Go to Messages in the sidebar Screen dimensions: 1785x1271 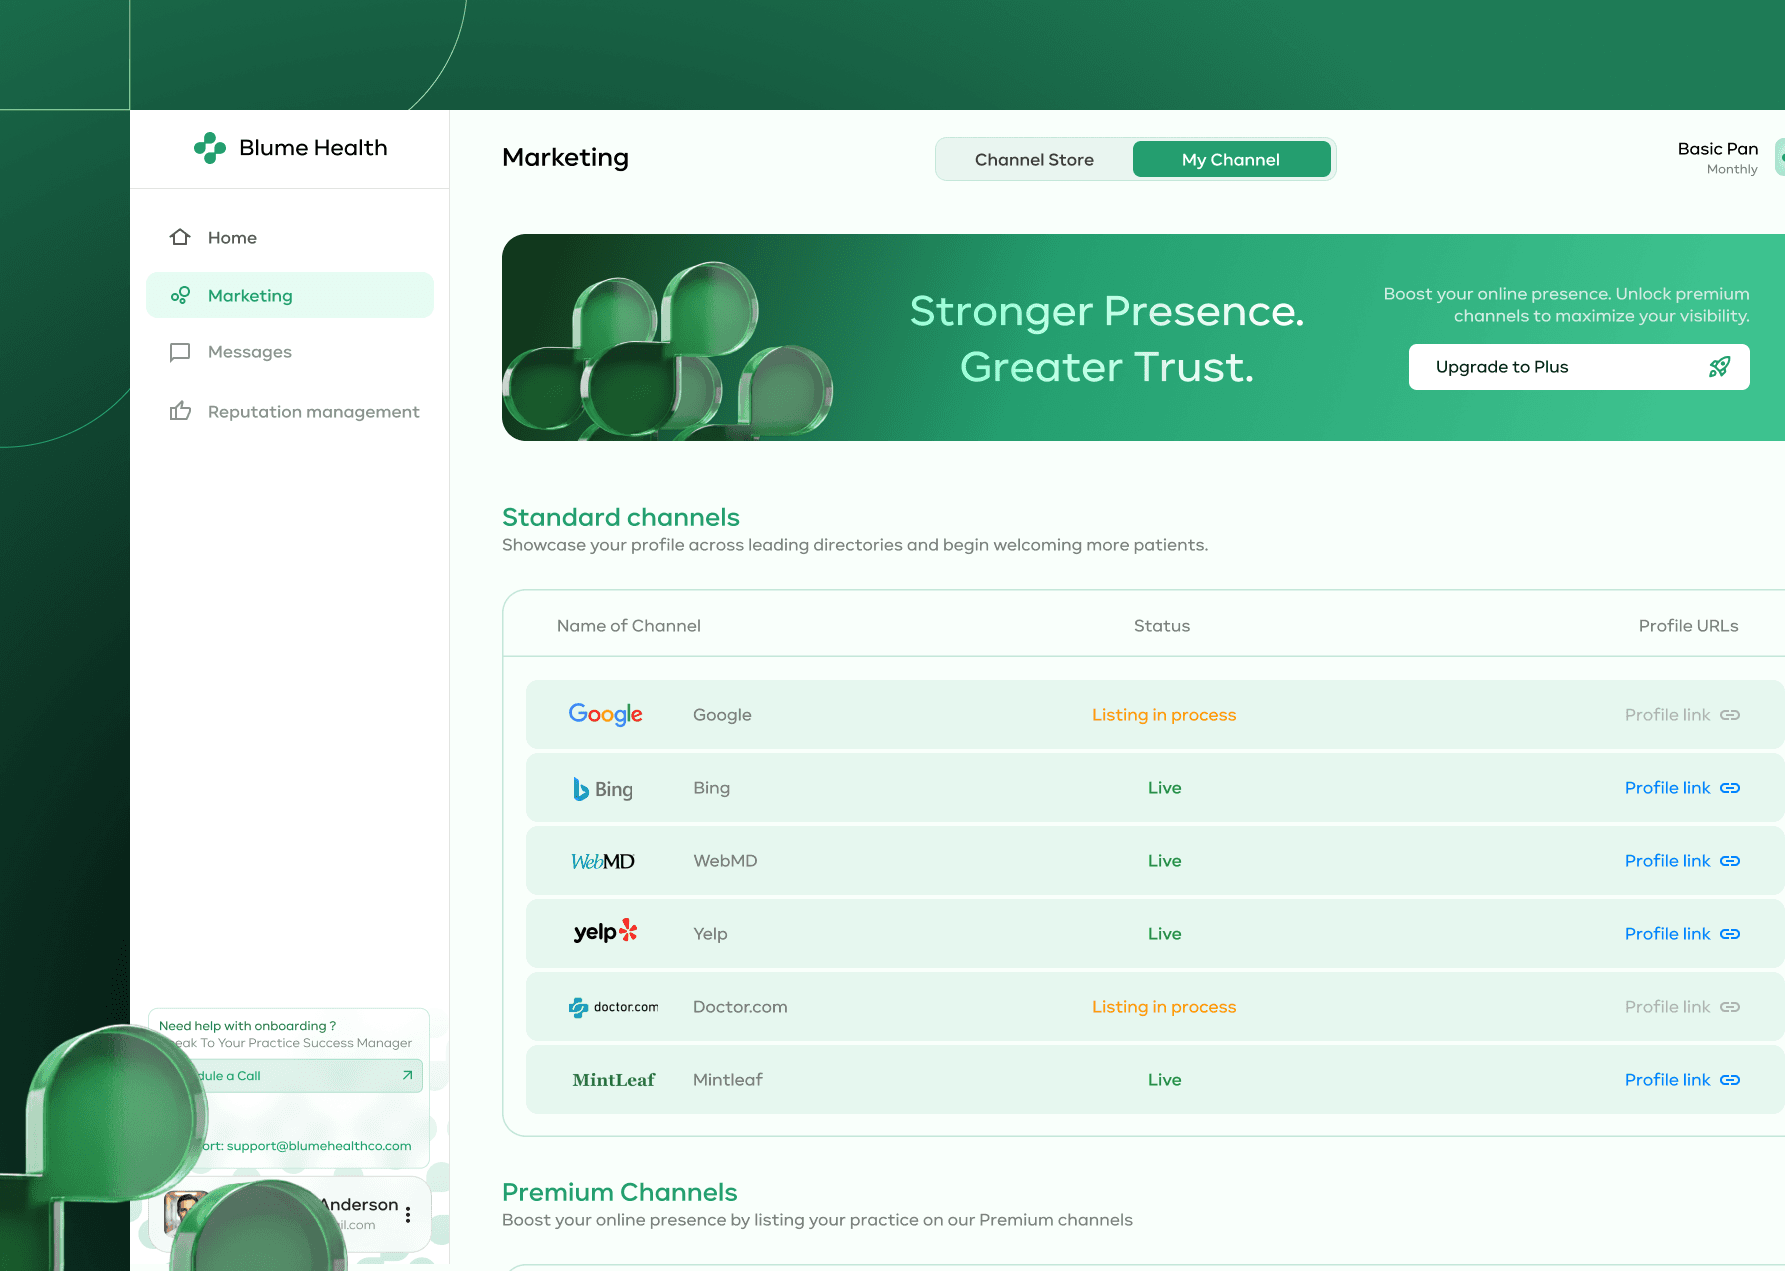pos(290,352)
